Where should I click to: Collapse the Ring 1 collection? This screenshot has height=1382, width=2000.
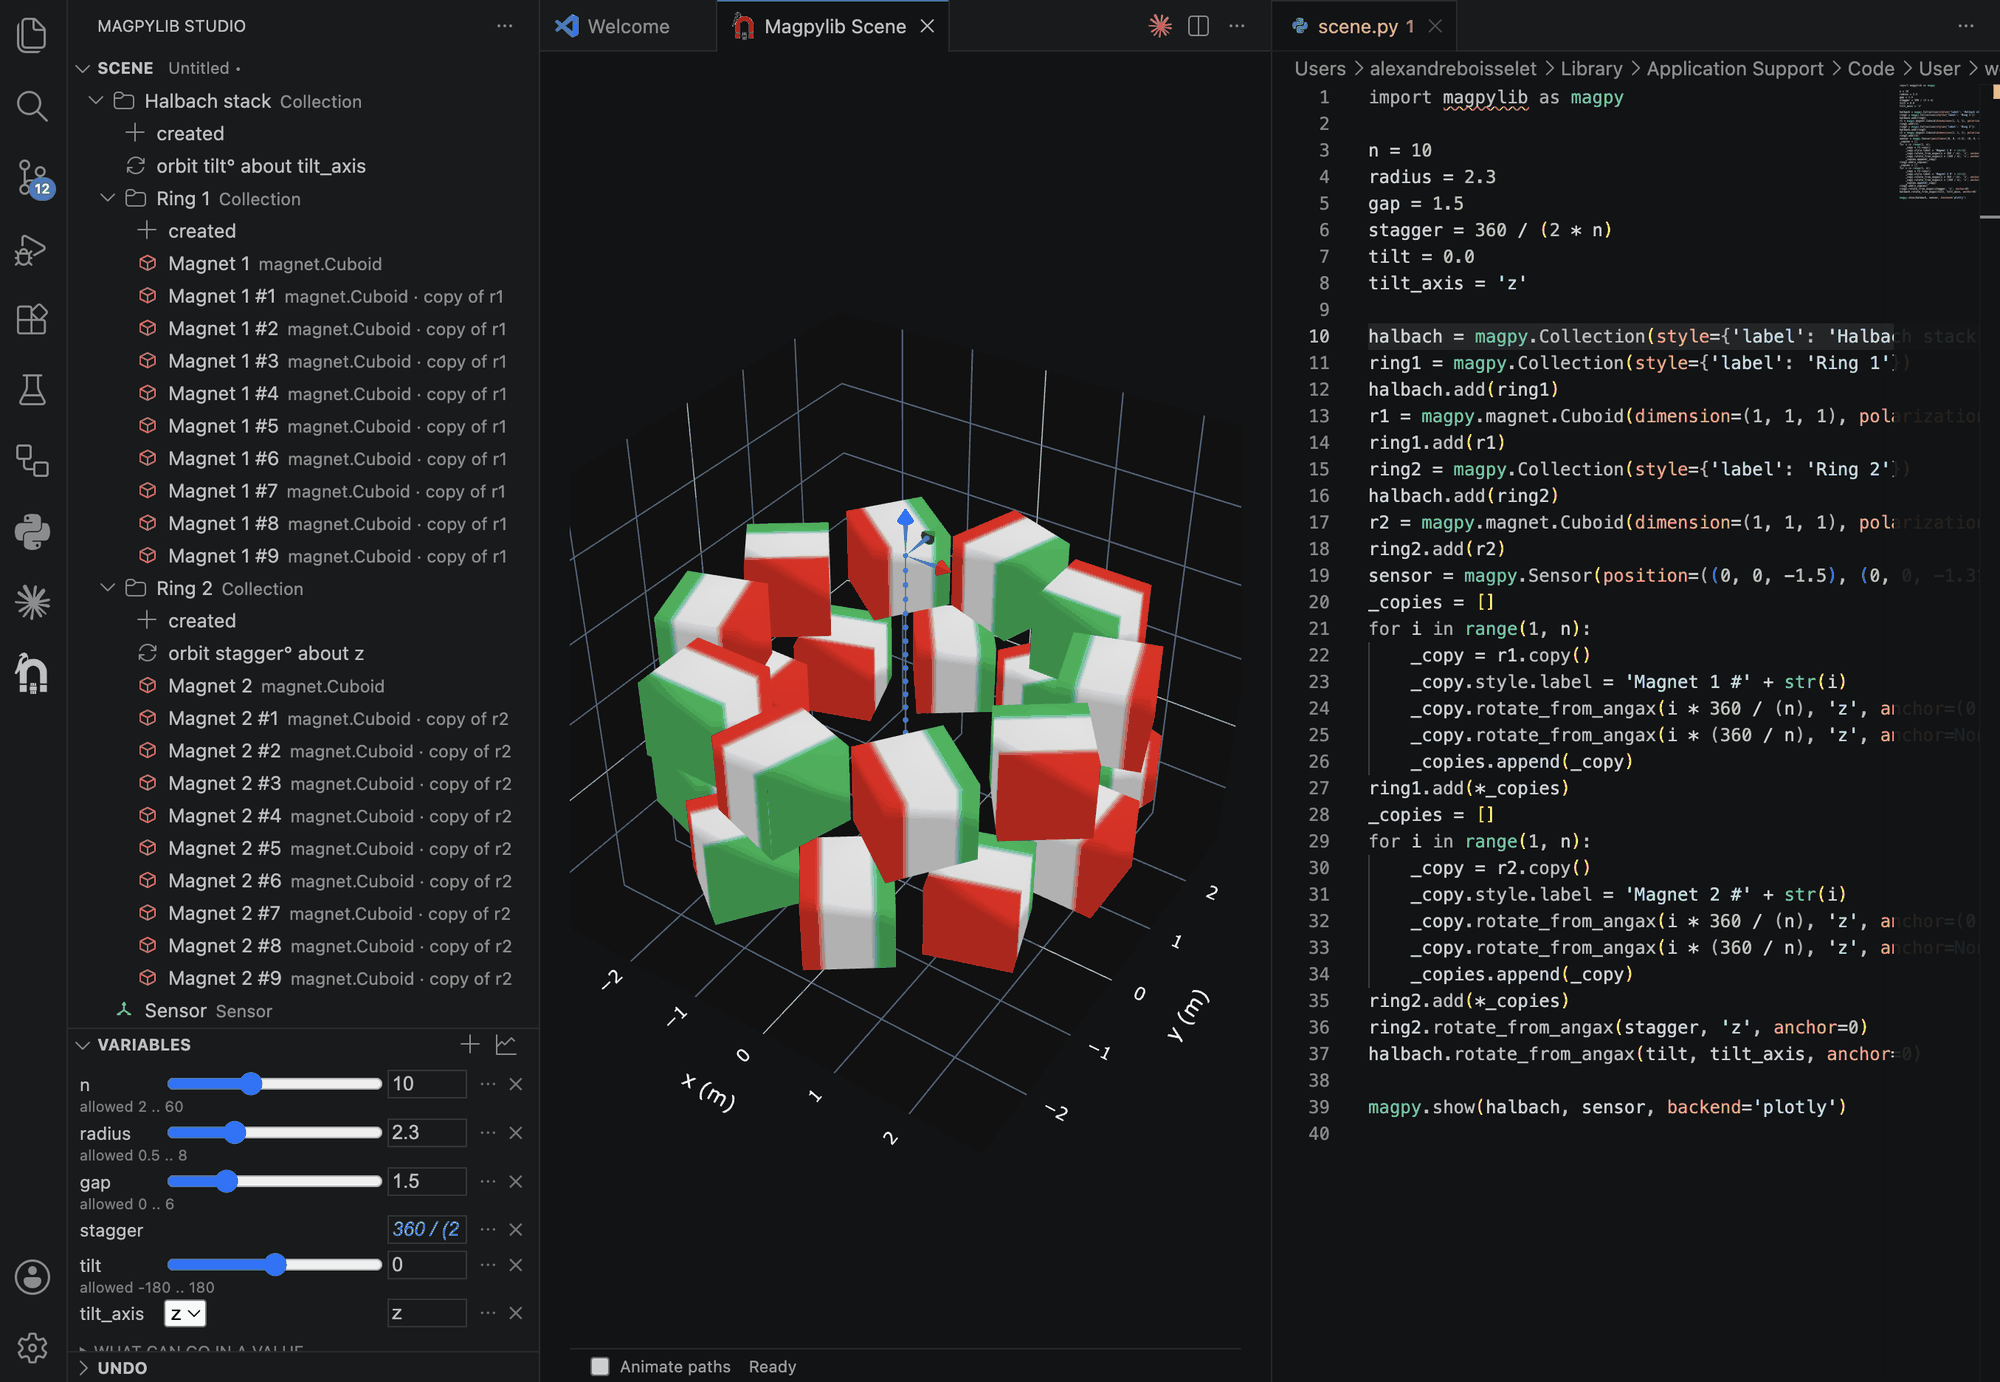(x=108, y=198)
